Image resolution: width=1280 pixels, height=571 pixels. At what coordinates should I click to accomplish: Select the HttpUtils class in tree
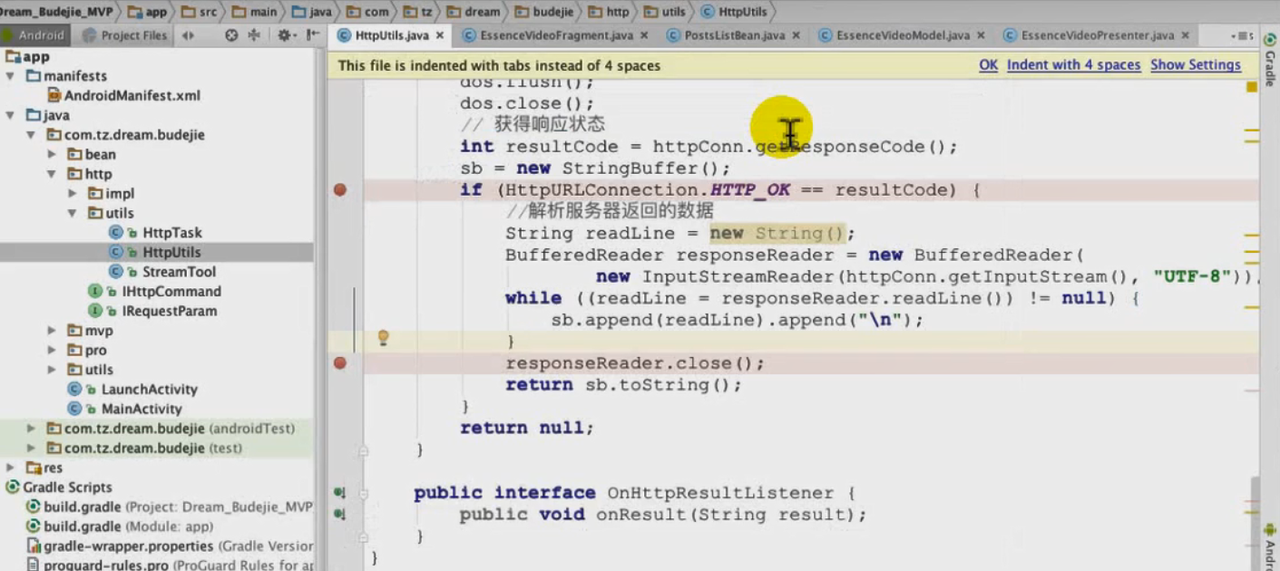[x=171, y=252]
